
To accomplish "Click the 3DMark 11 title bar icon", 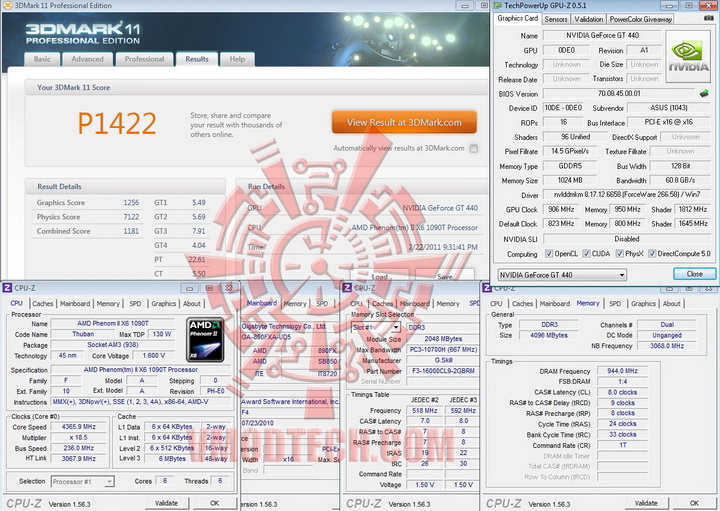I will 7,6.
